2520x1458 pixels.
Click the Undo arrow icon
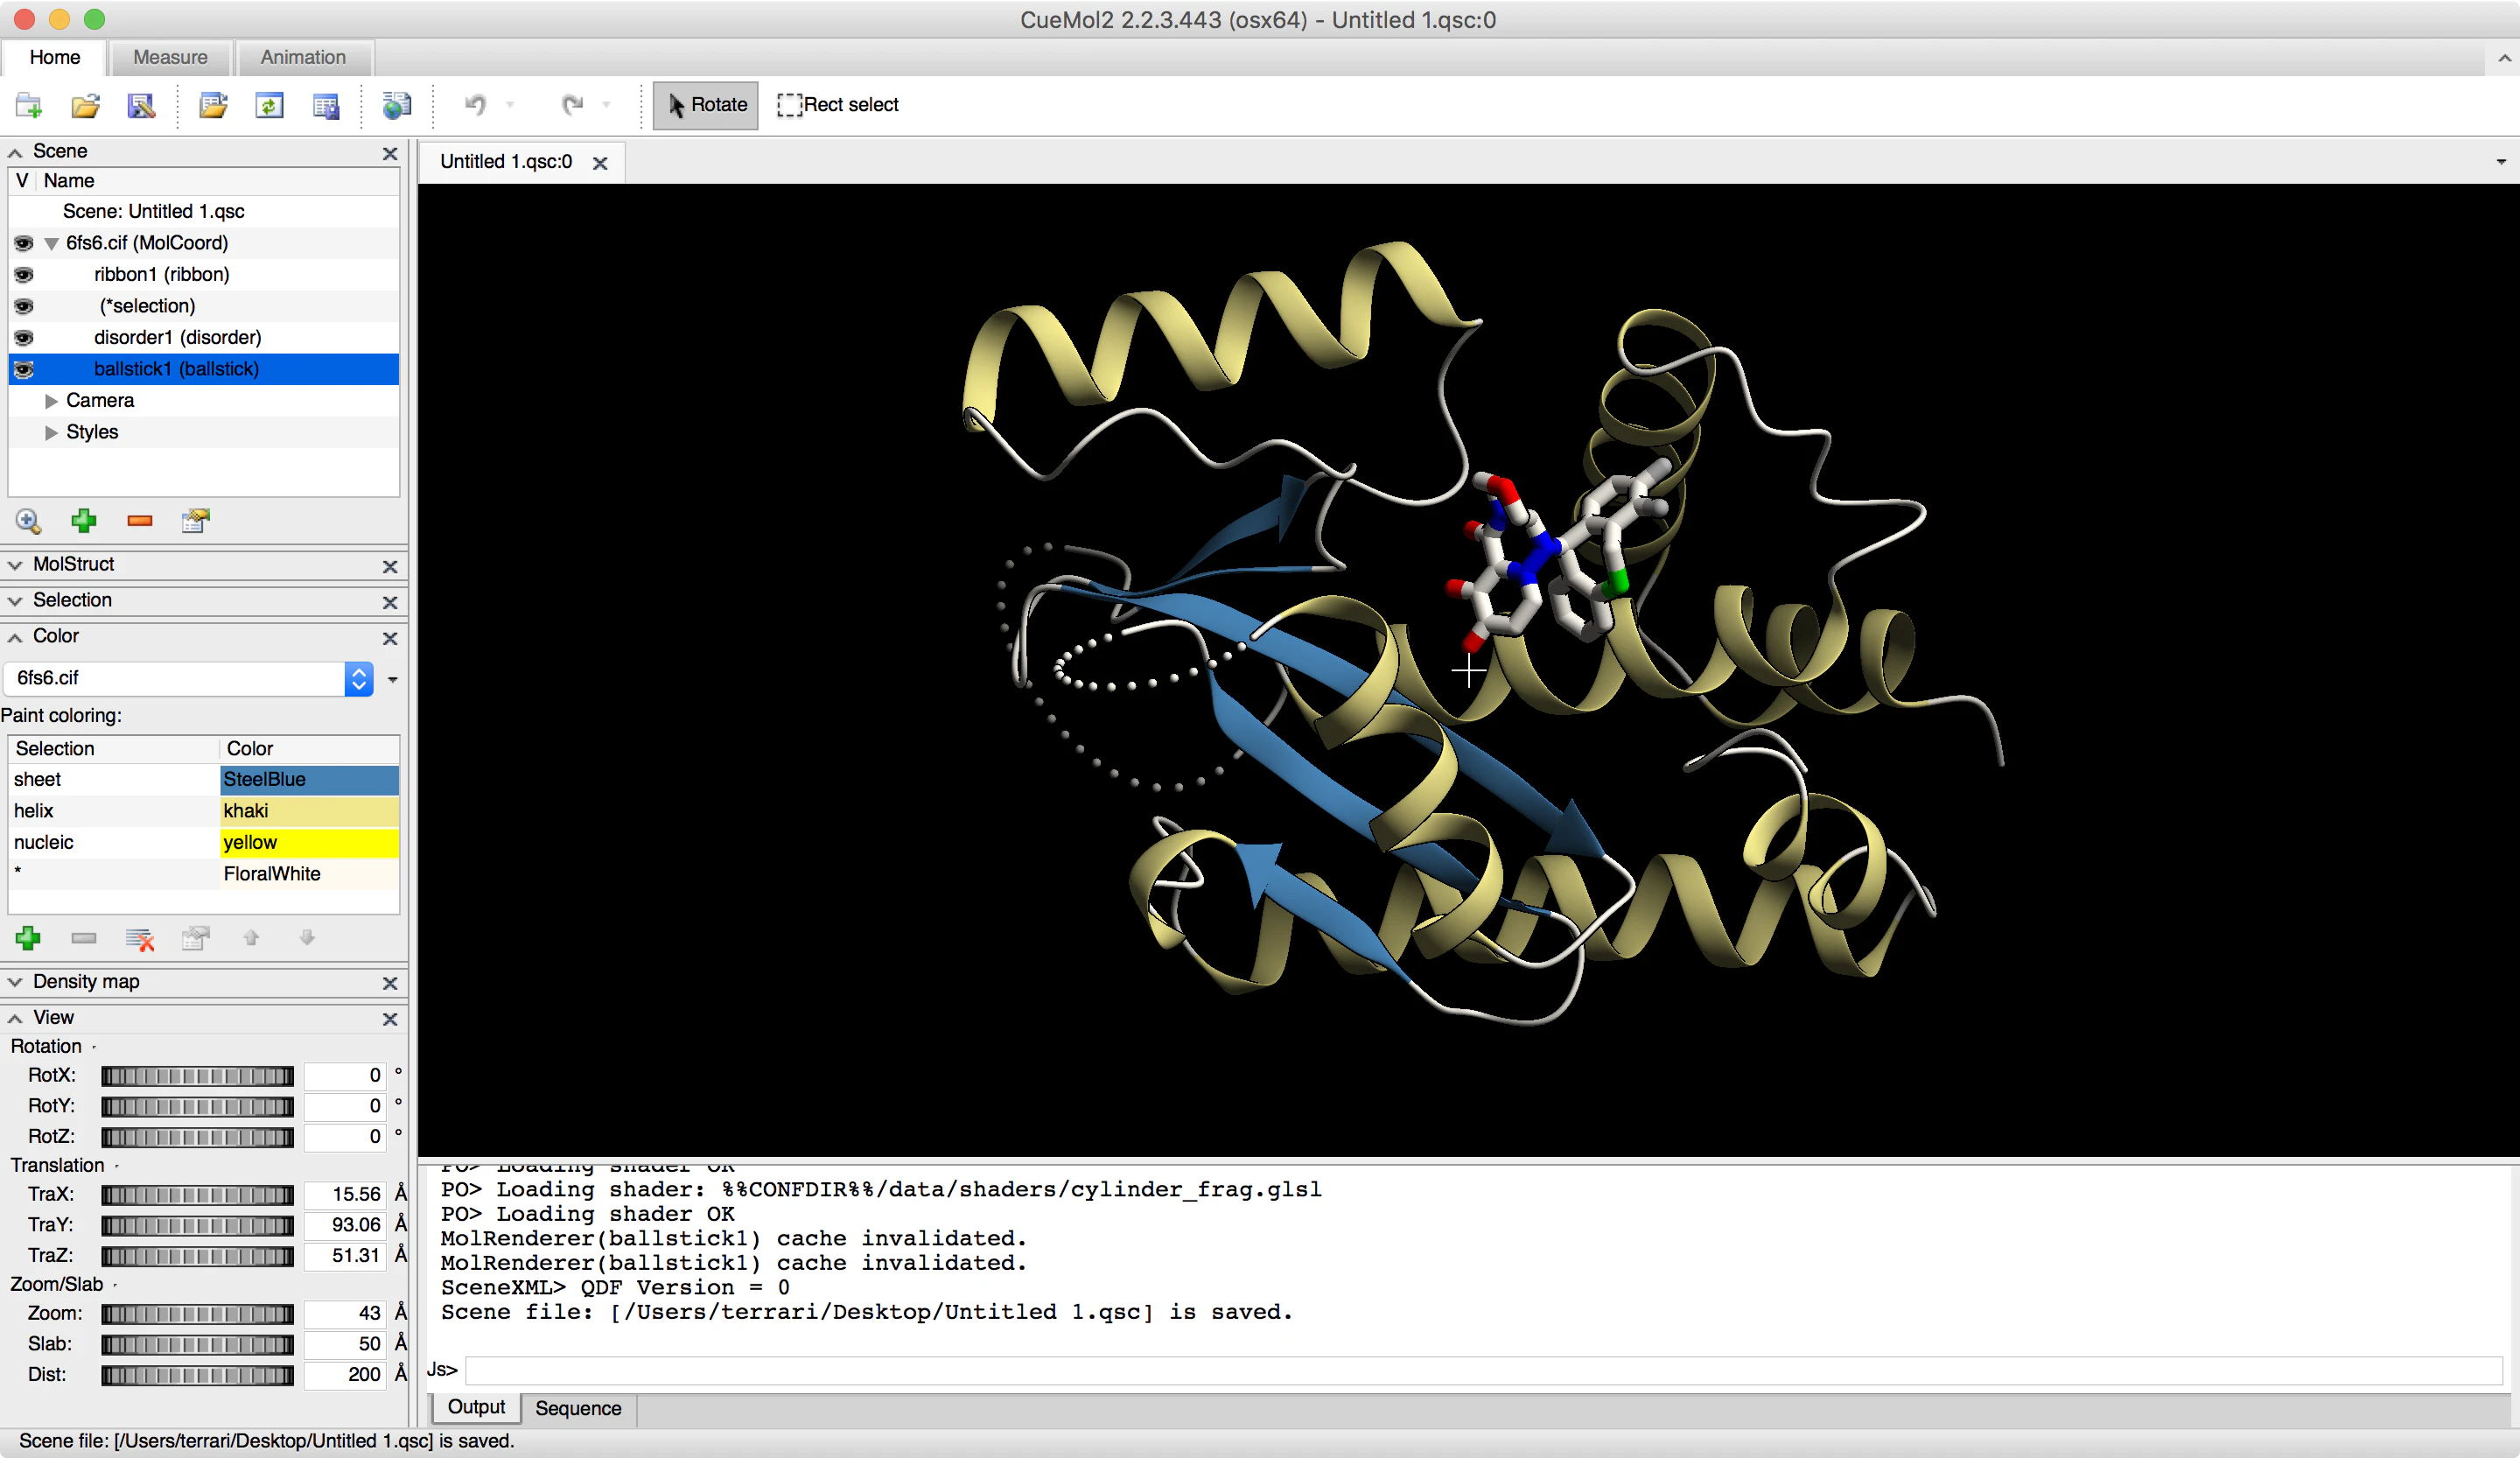click(475, 105)
